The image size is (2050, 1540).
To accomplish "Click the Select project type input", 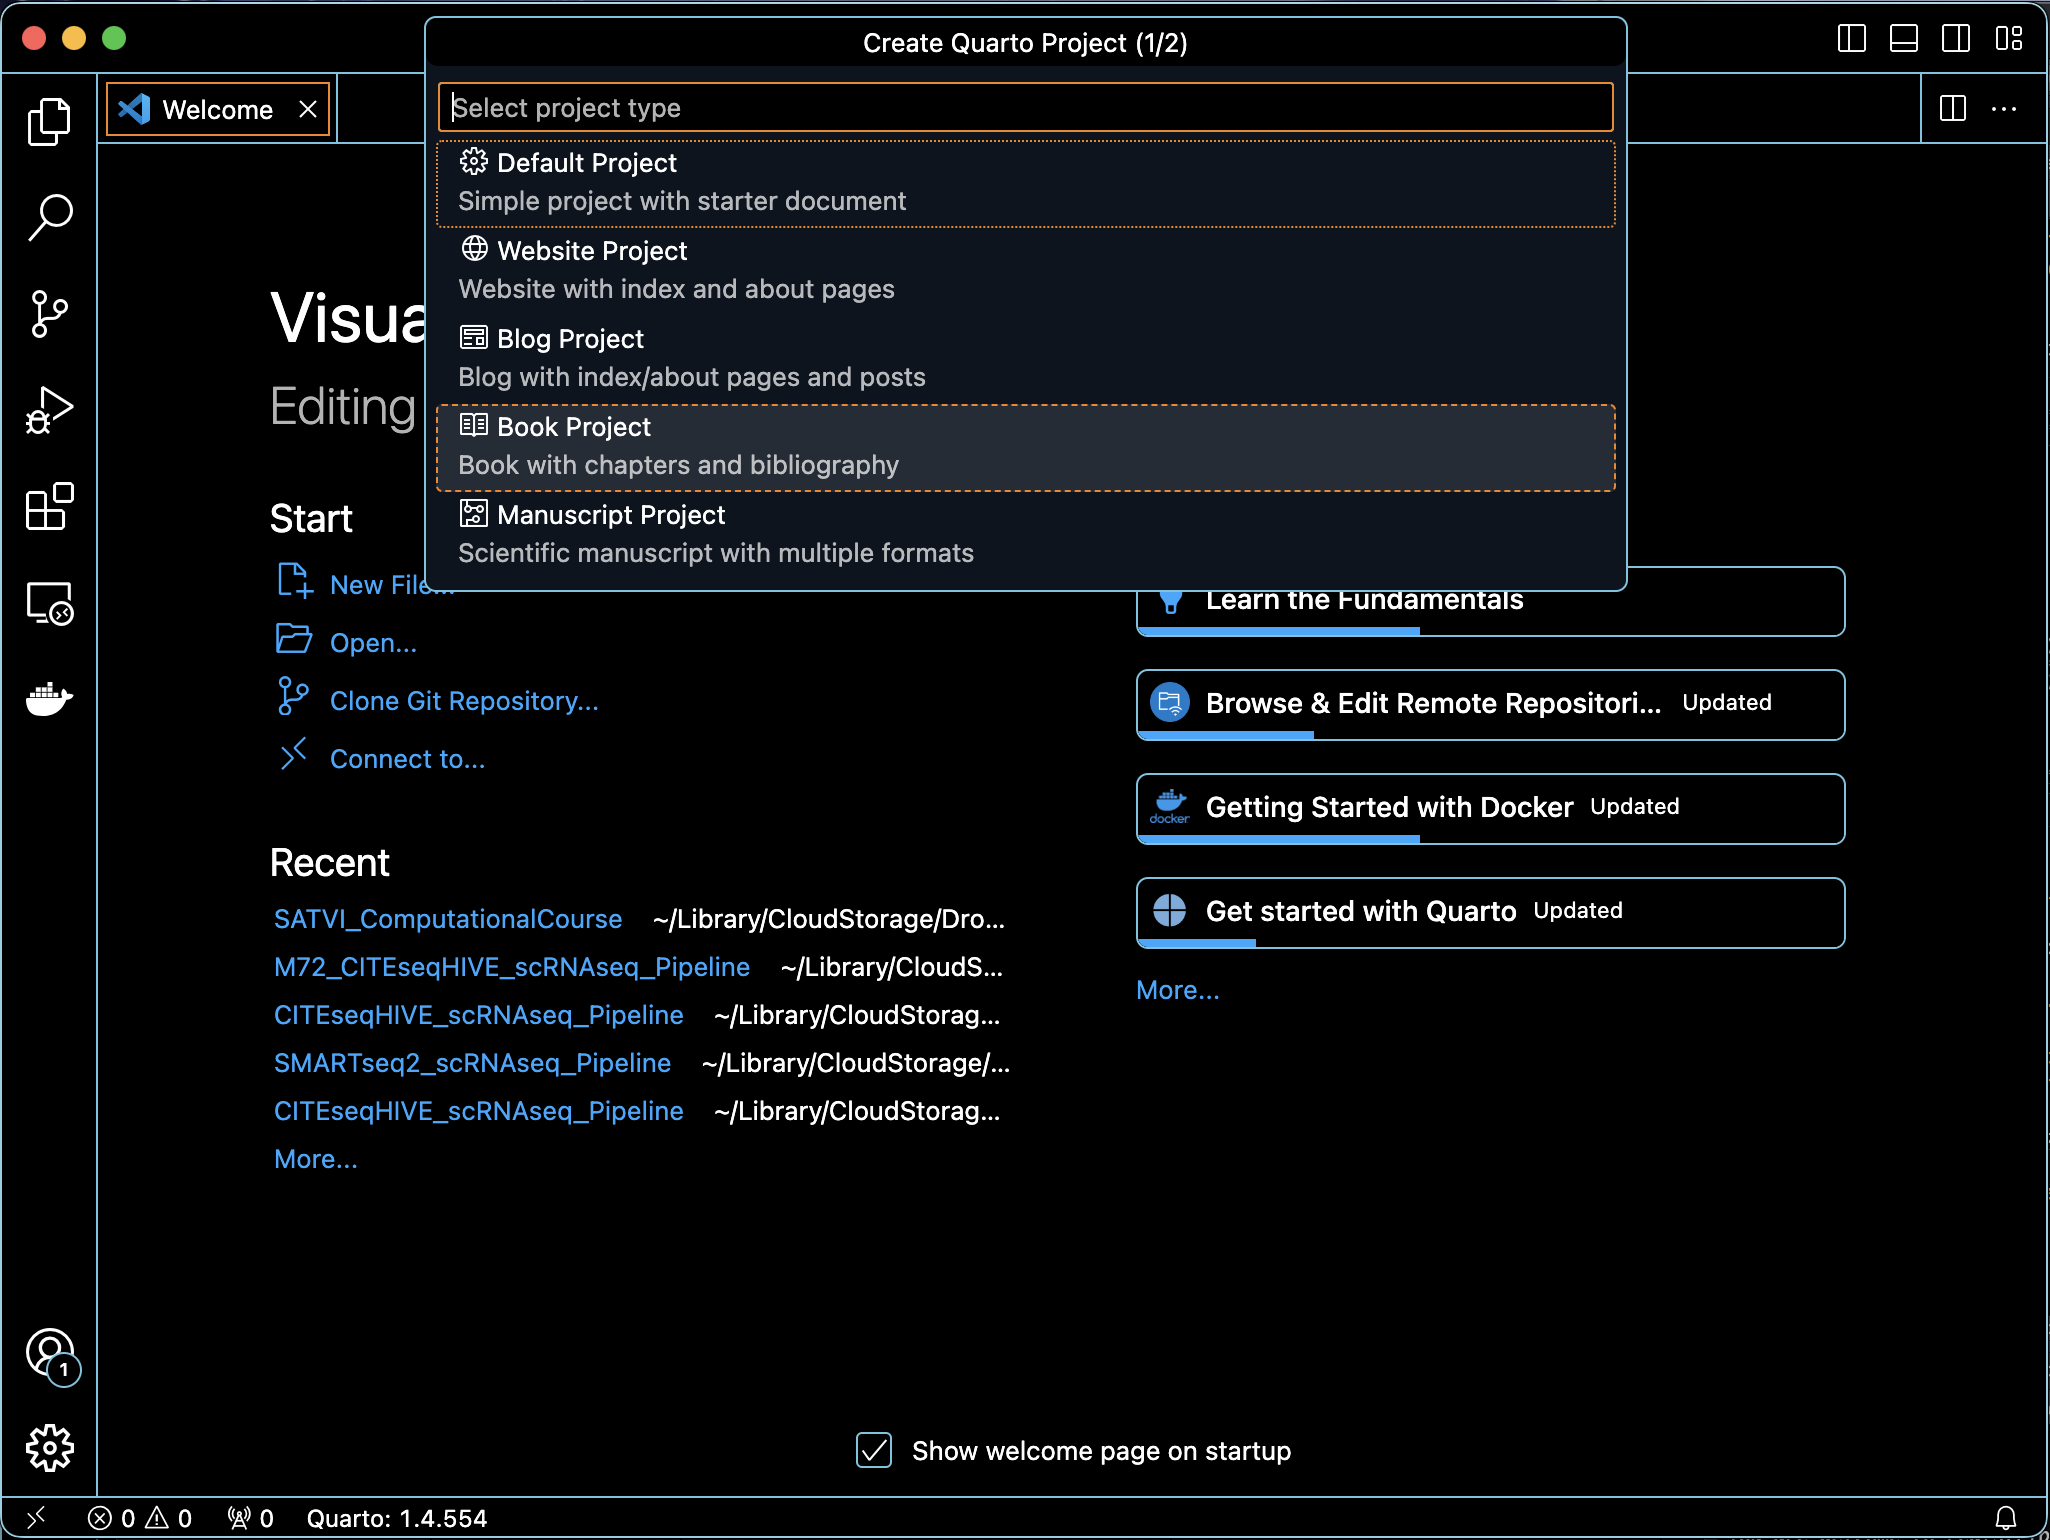I will 1025,107.
